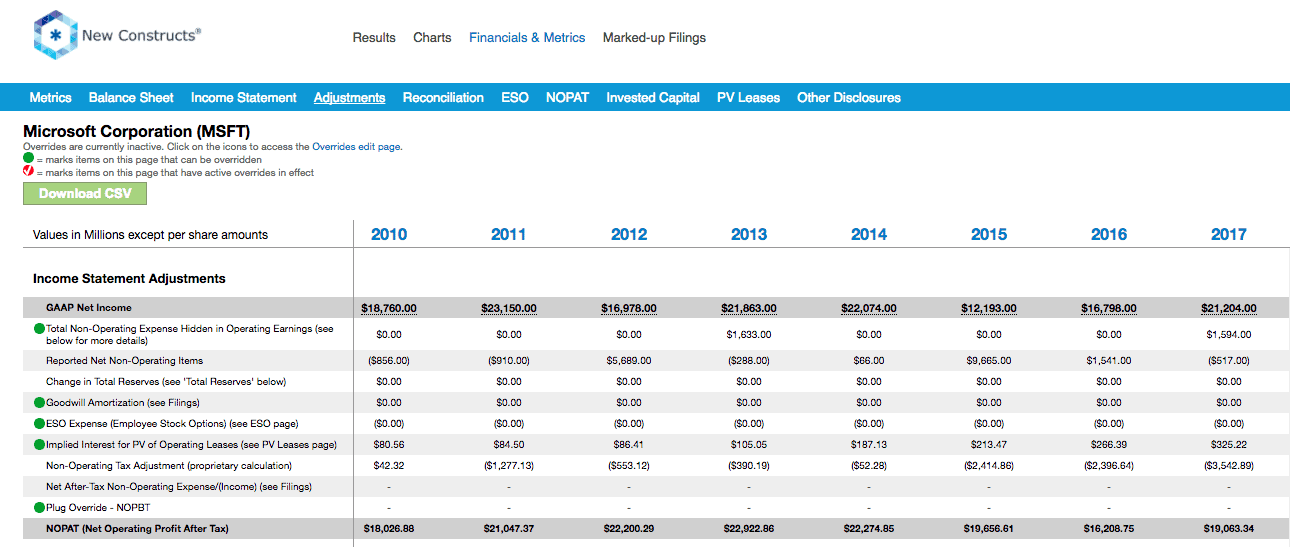Click the Reported Net Non-Operating Items label

(124, 360)
